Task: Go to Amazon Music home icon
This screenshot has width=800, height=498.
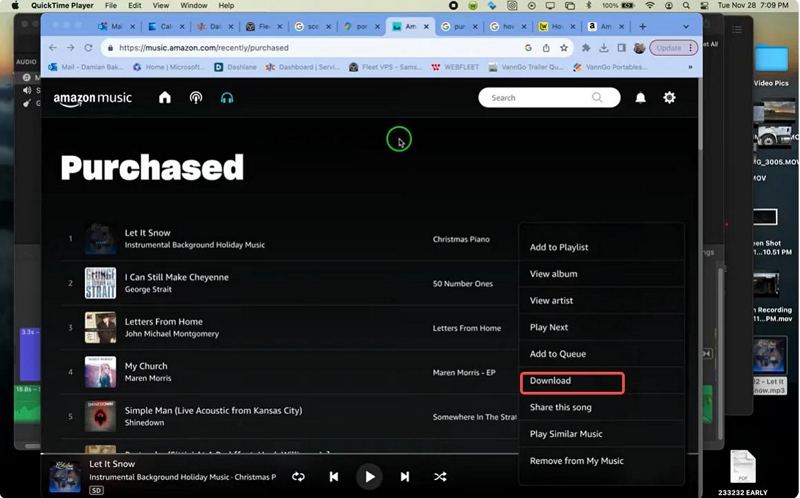Action: click(164, 97)
